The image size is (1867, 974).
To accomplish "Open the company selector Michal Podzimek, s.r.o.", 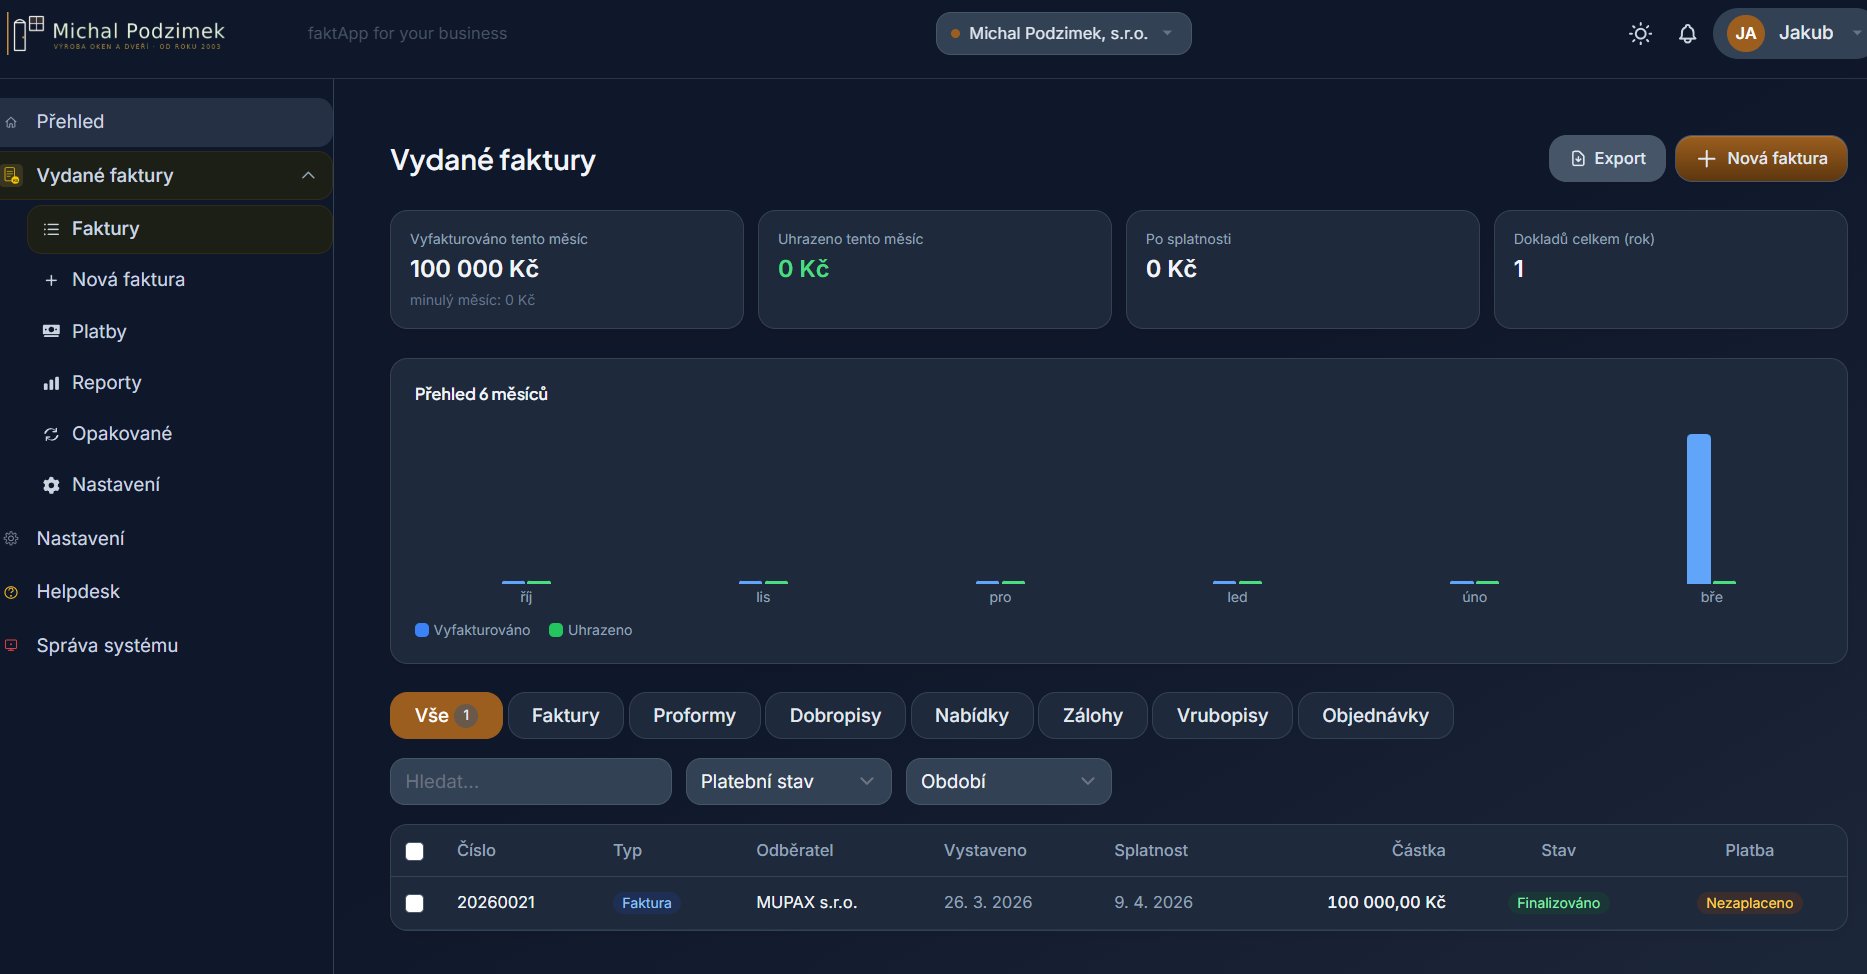I will pyautogui.click(x=1063, y=33).
